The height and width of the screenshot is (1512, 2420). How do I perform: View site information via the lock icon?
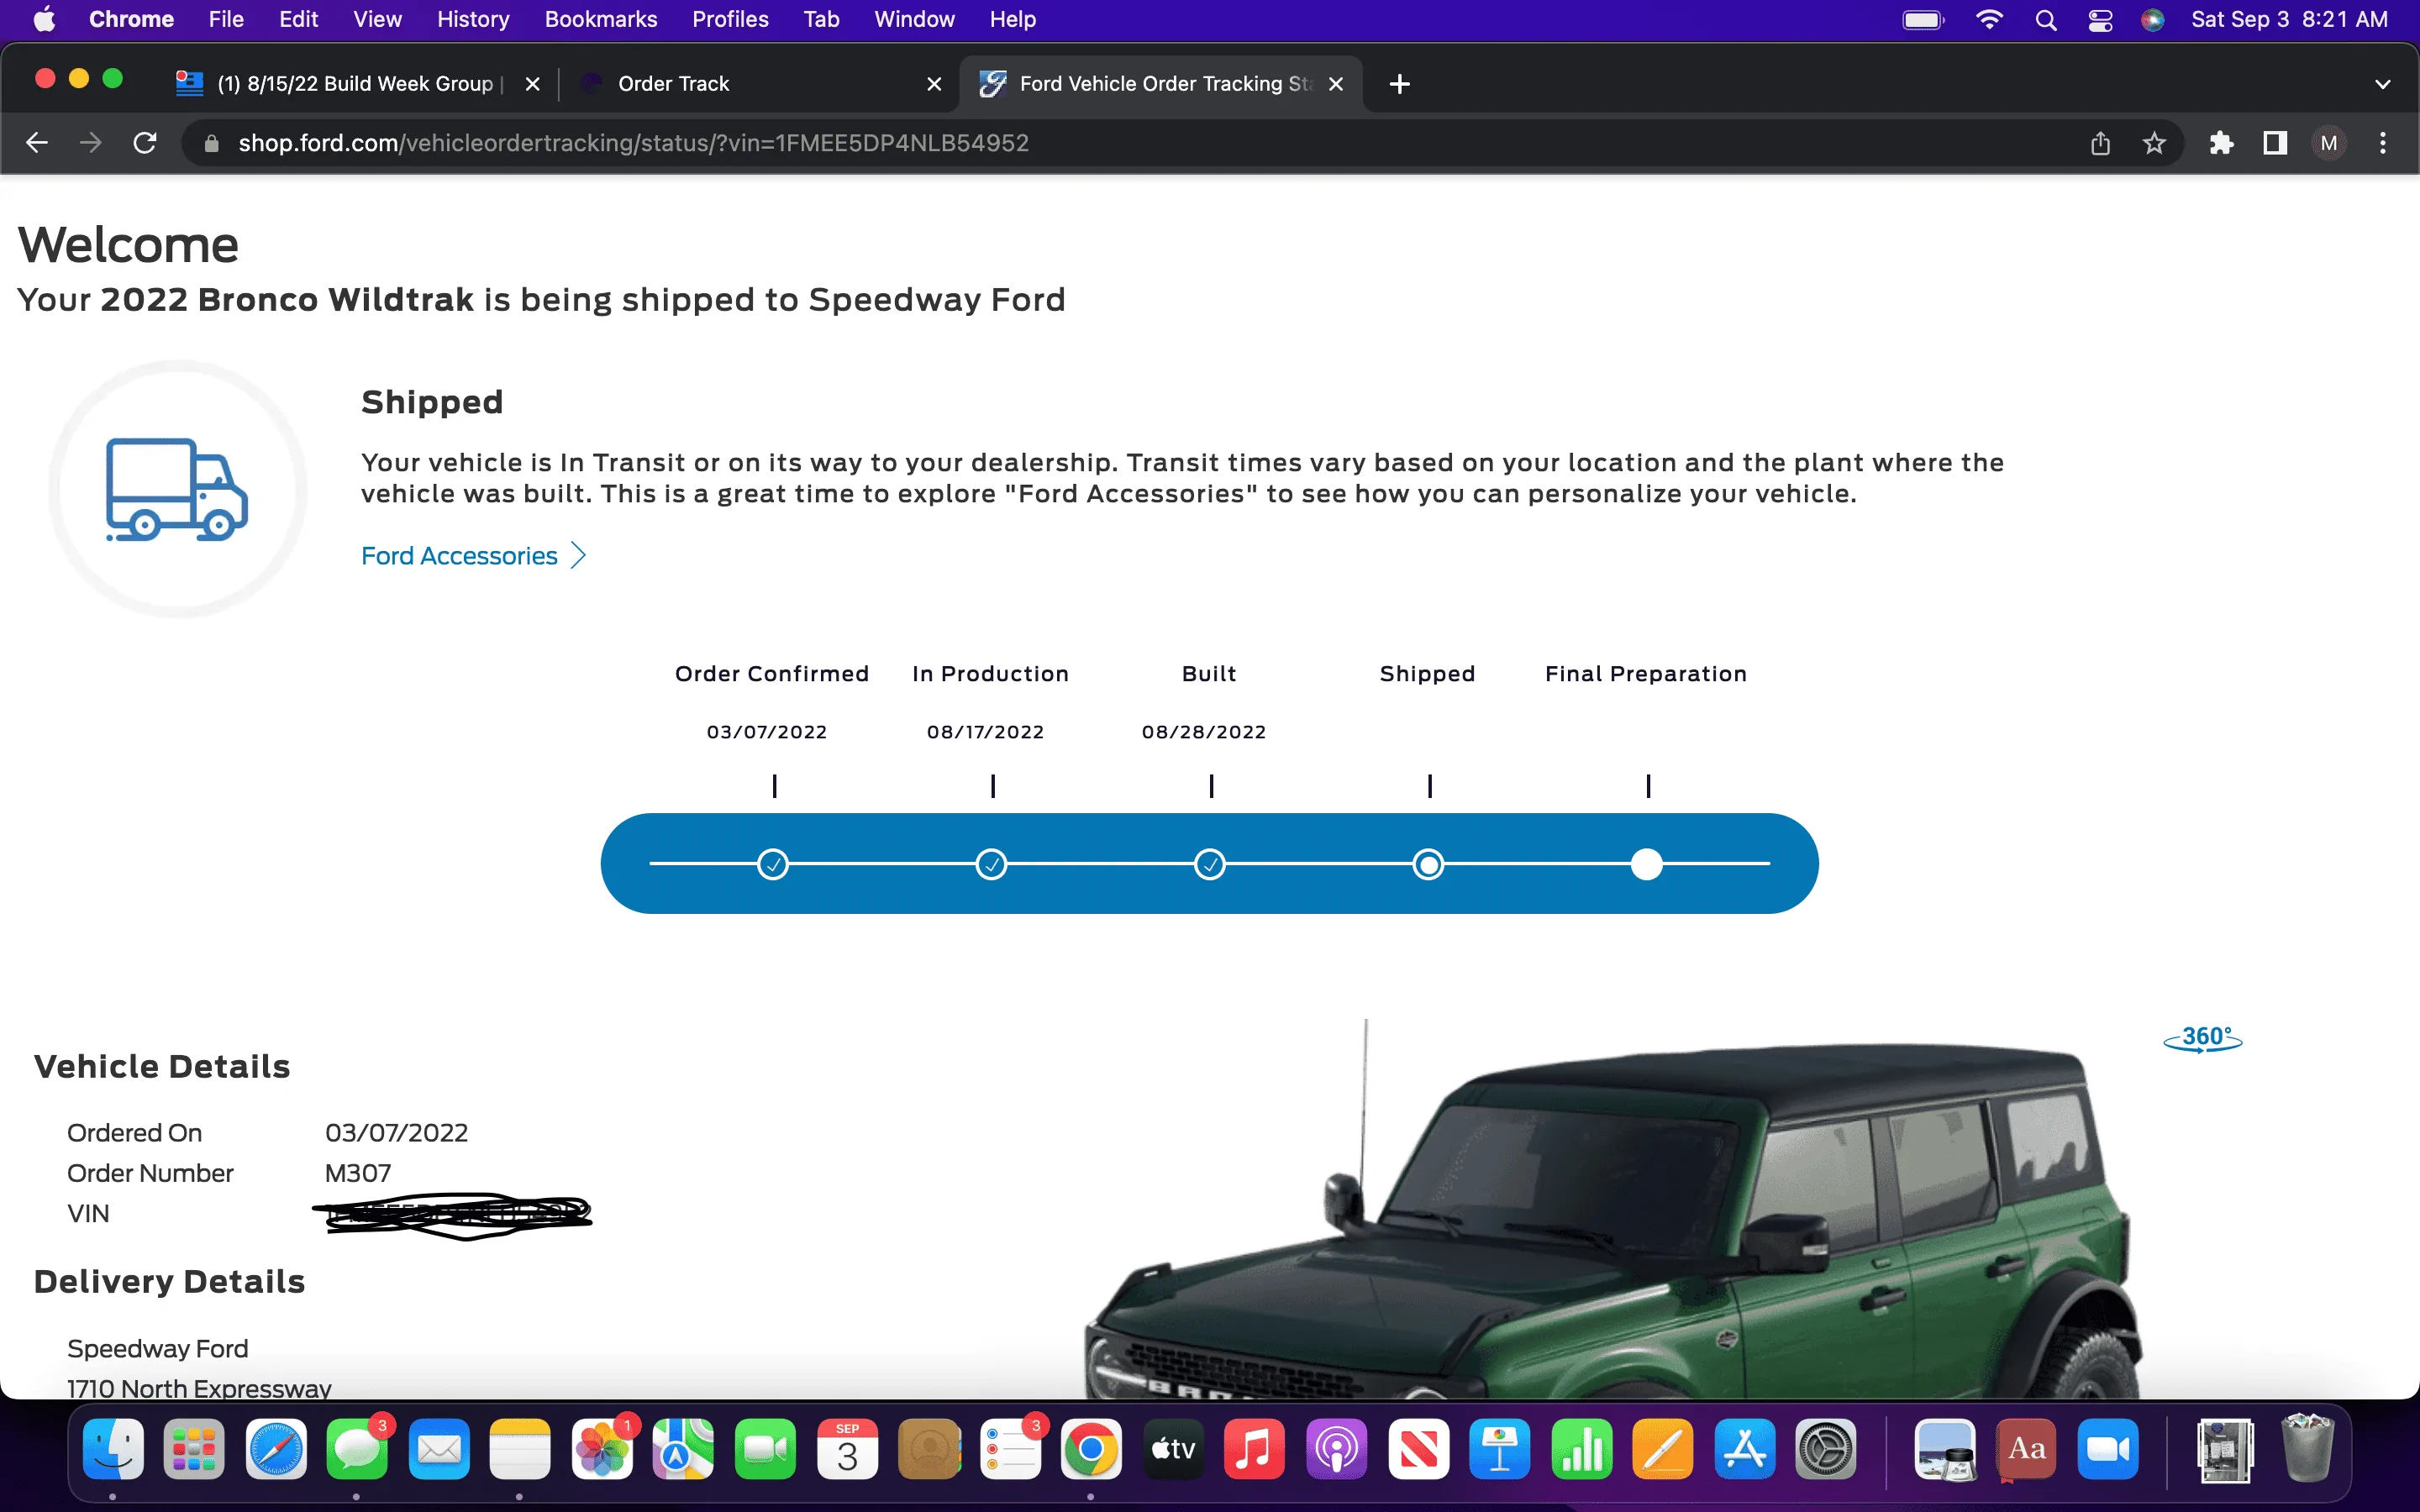pyautogui.click(x=211, y=144)
